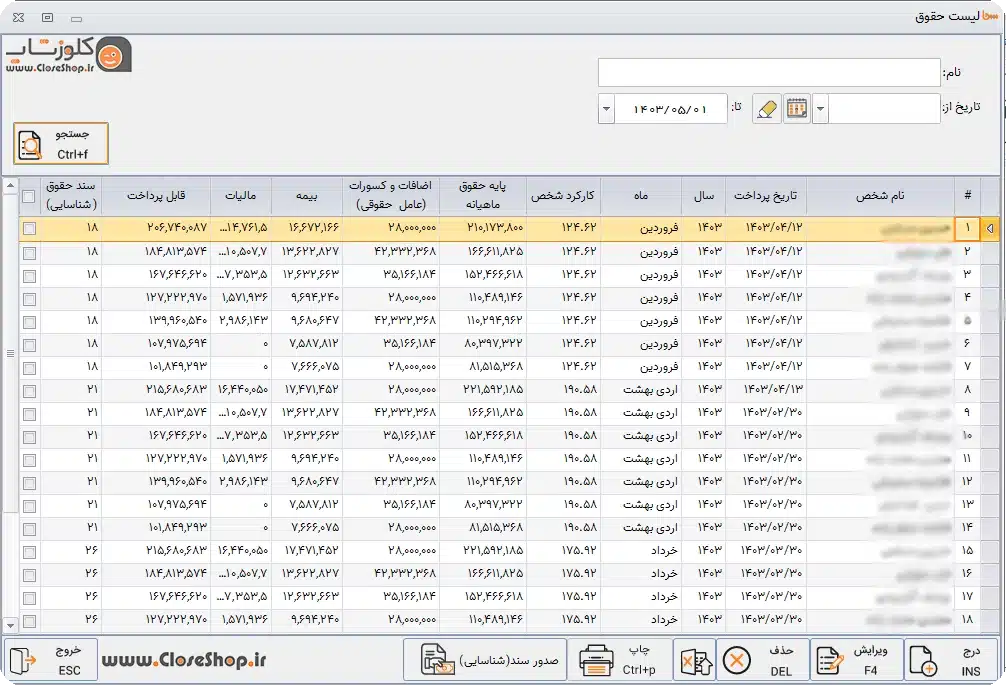1006x685 pixels.
Task: Click the اردی بهشت month cell in row ۹
Action: tap(640, 413)
